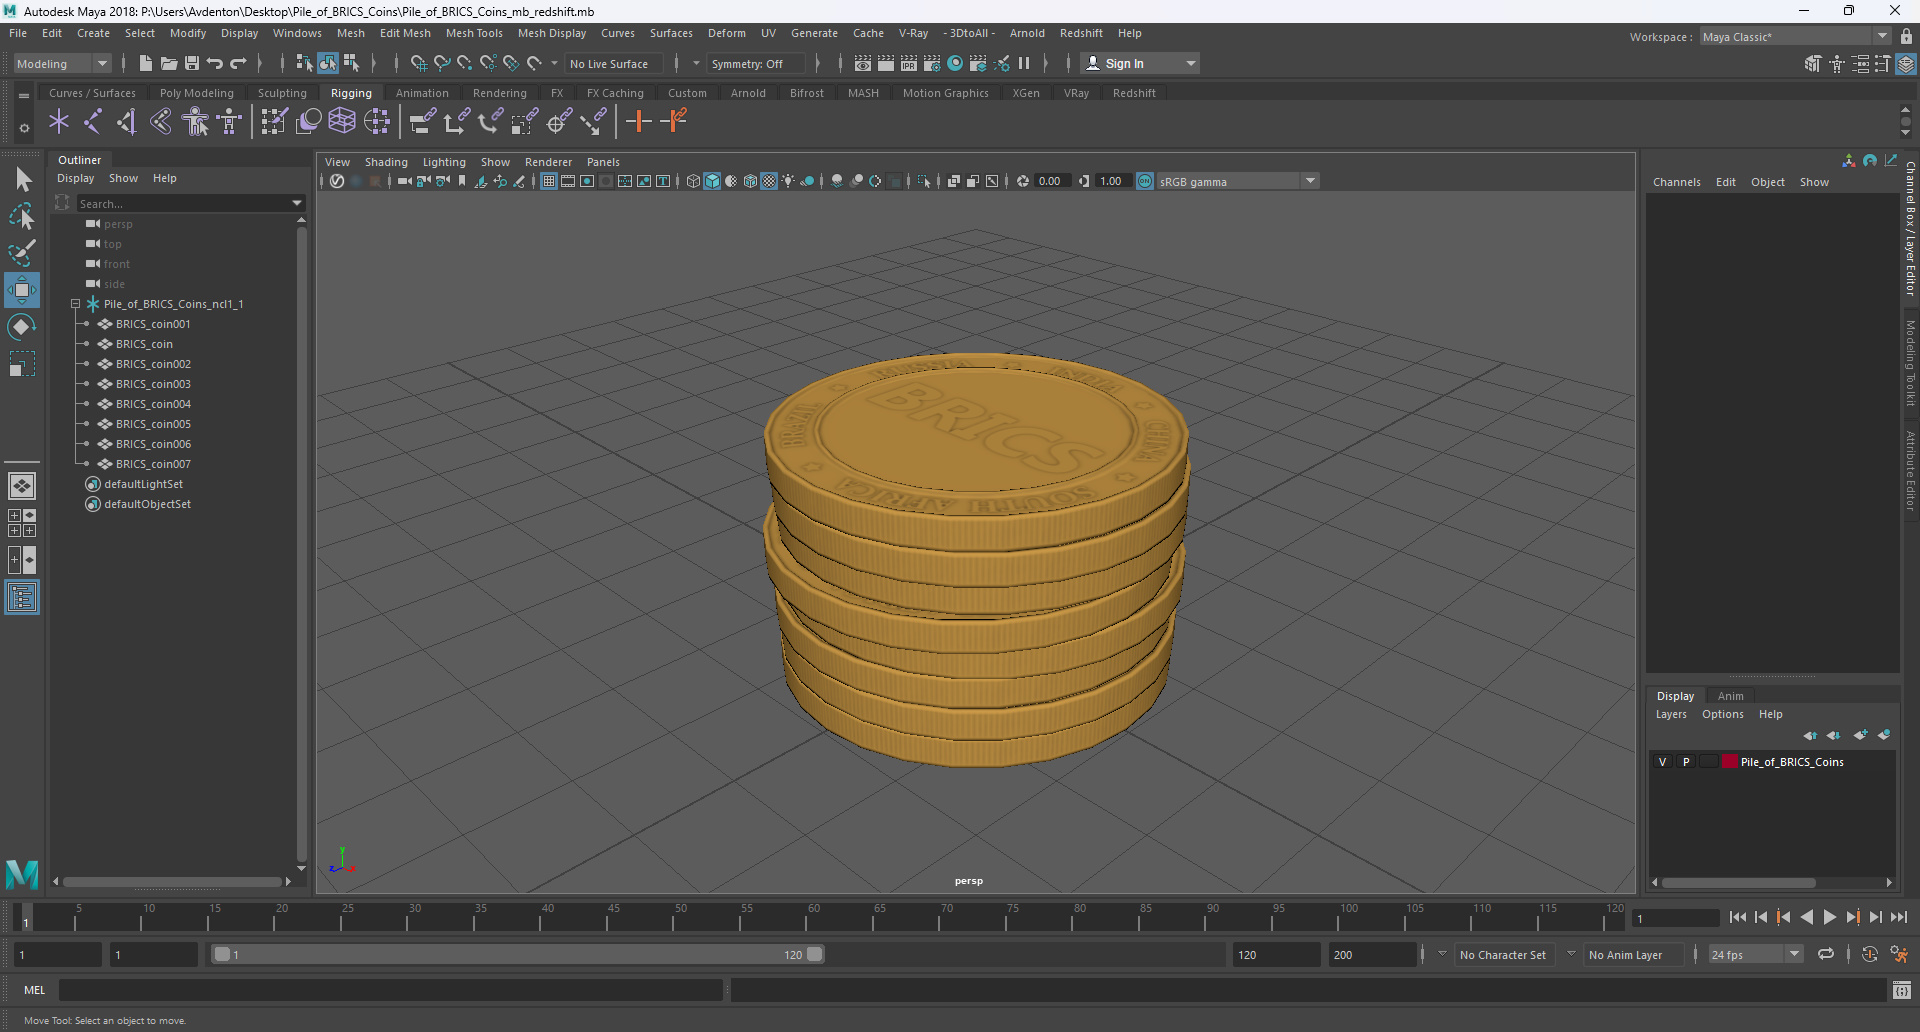The image size is (1920, 1032).
Task: Click the Redo arrow icon
Action: pos(238,63)
